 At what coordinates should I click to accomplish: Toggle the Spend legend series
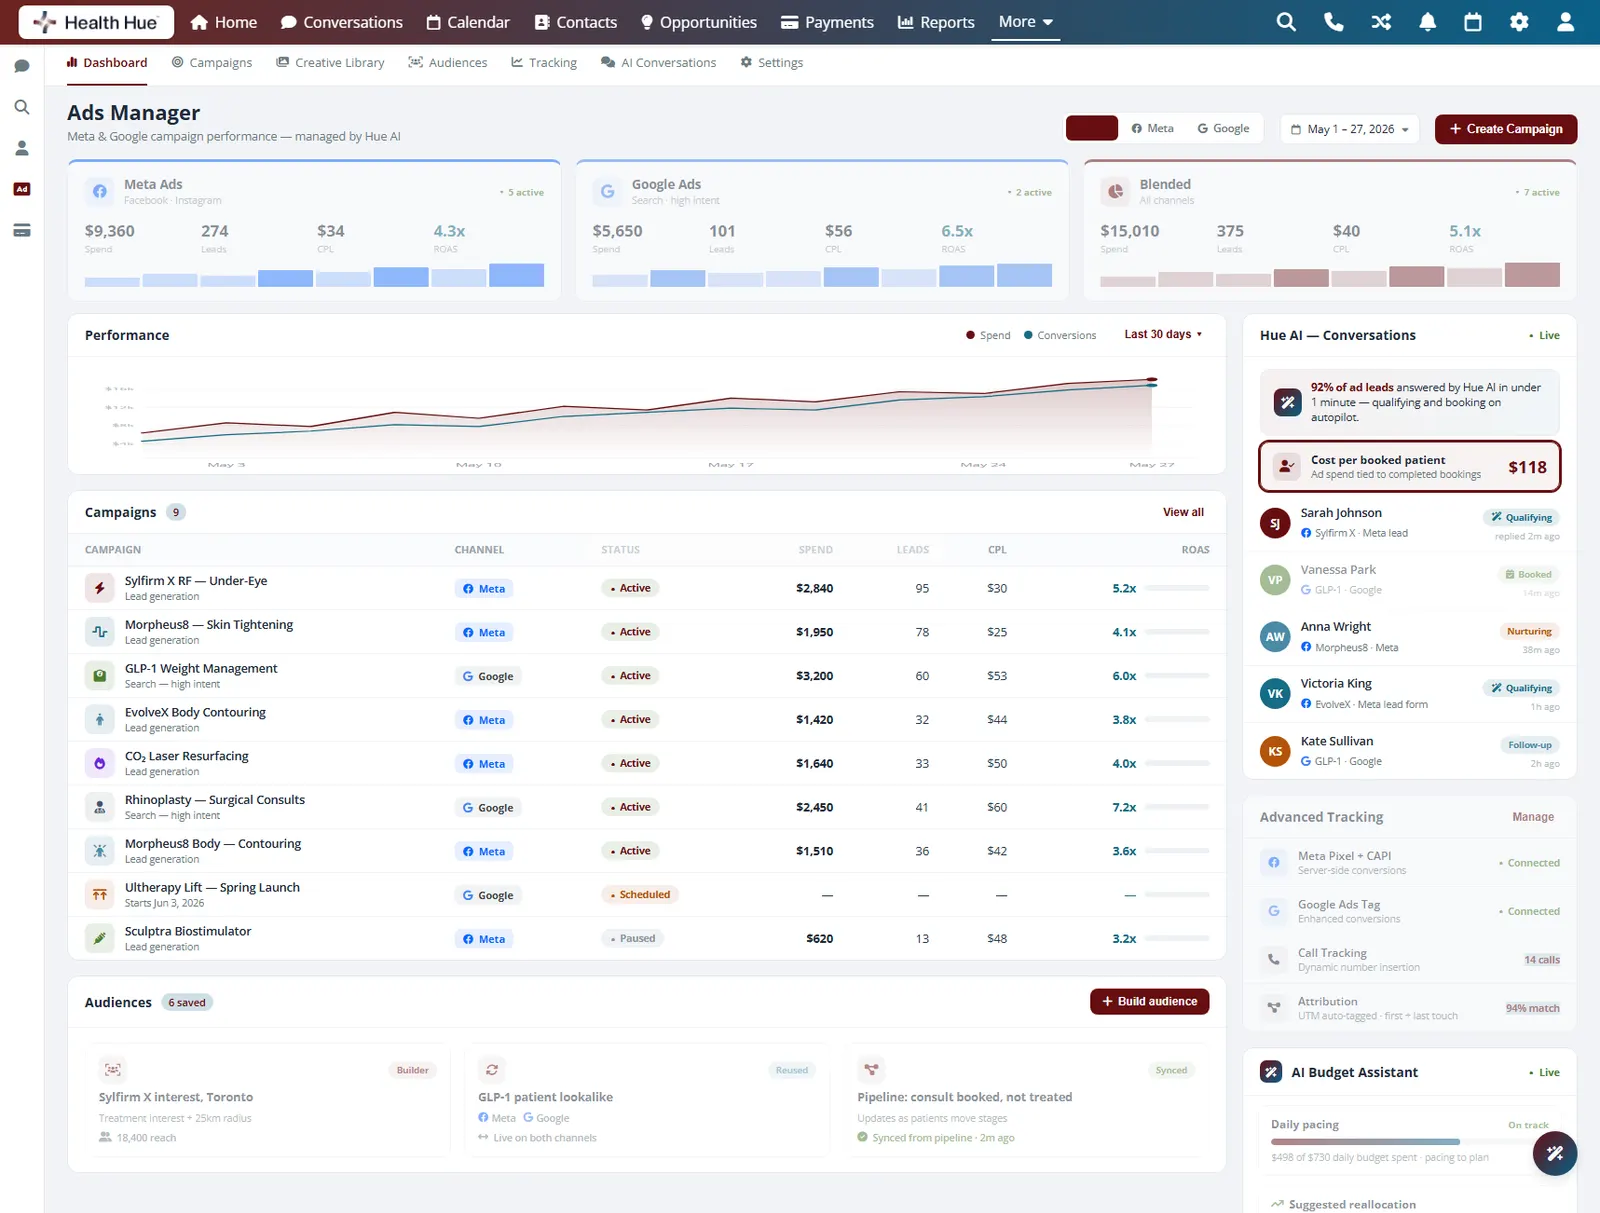point(988,335)
